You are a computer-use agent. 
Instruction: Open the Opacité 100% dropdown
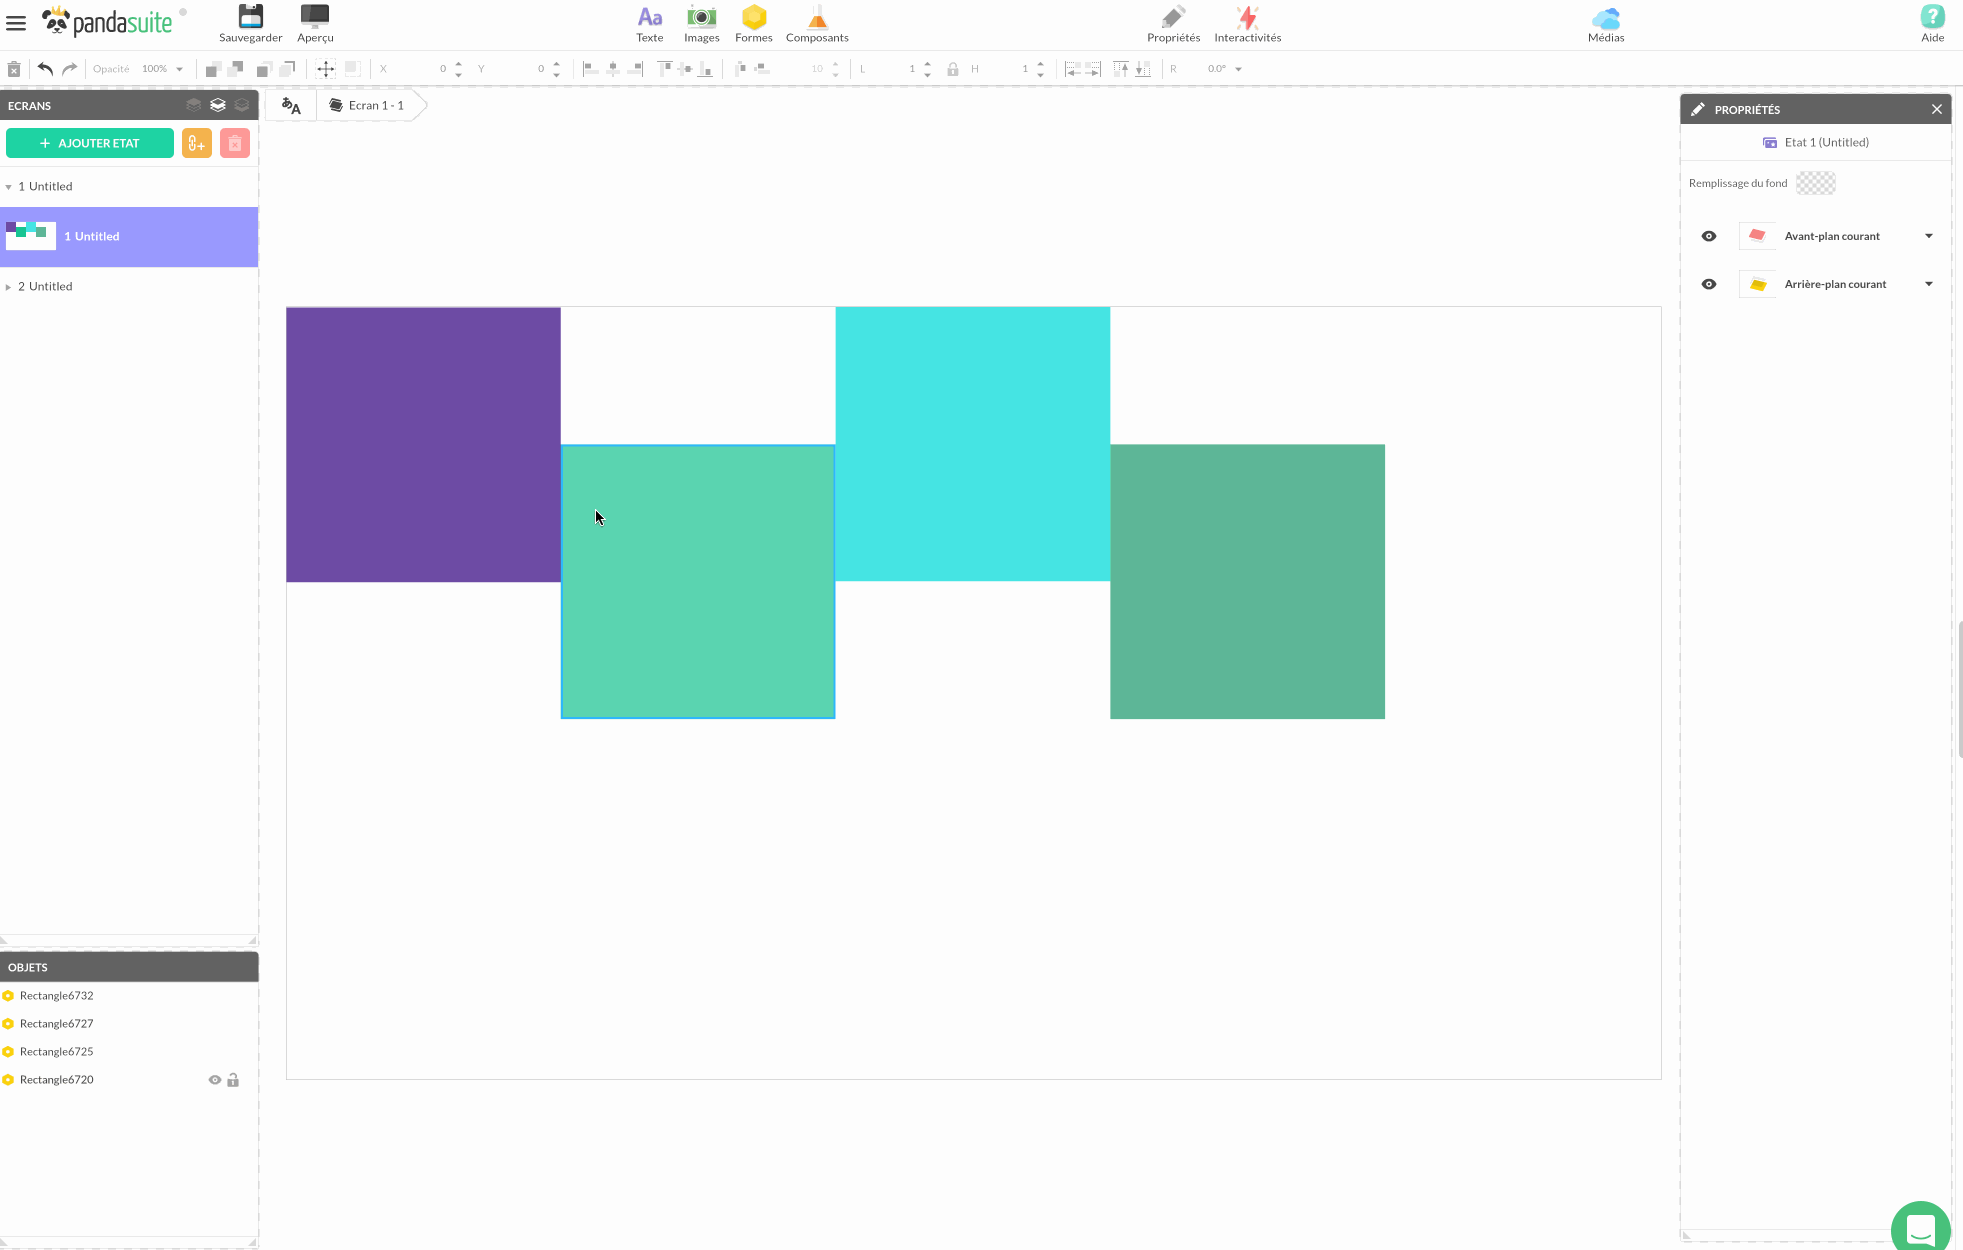(179, 69)
